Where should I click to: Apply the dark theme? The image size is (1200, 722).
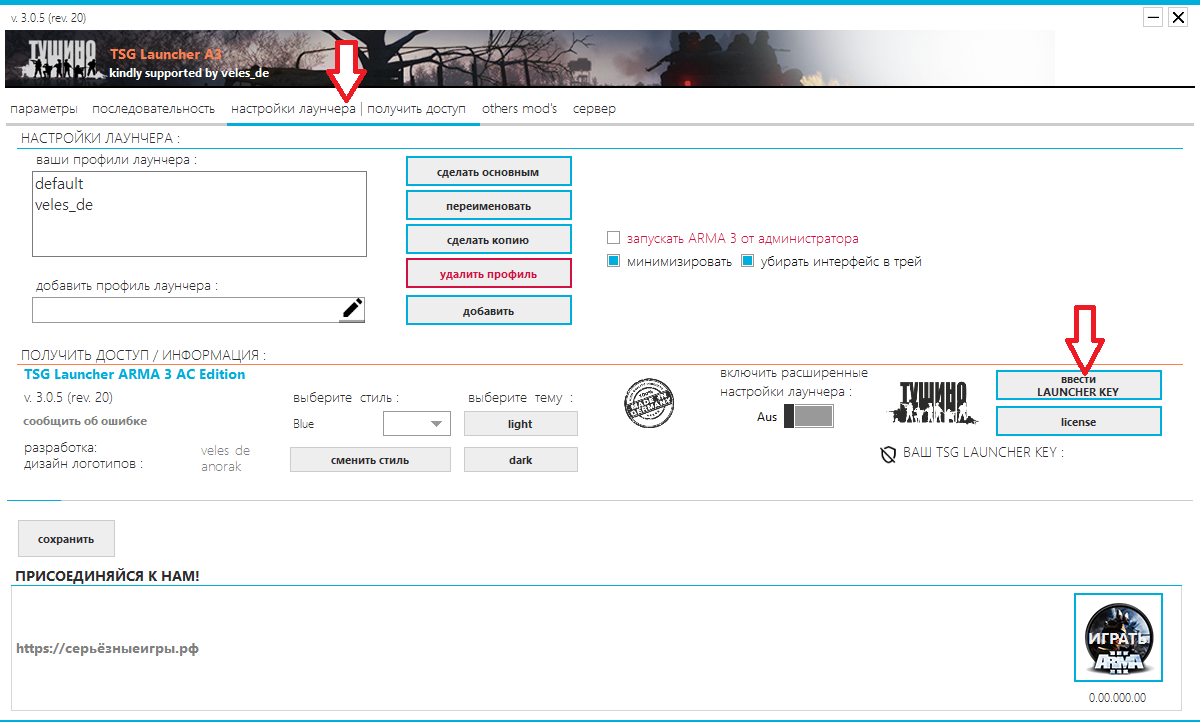point(520,460)
